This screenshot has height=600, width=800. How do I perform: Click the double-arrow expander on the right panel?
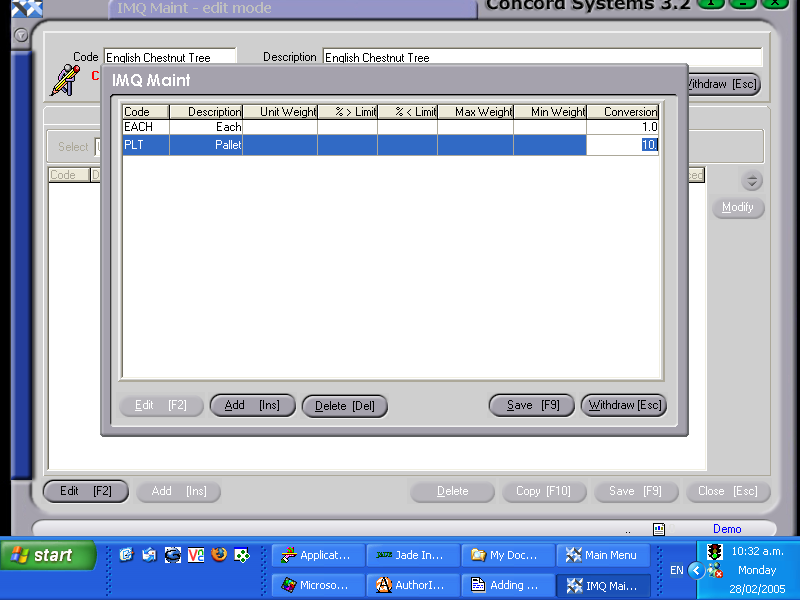[753, 181]
